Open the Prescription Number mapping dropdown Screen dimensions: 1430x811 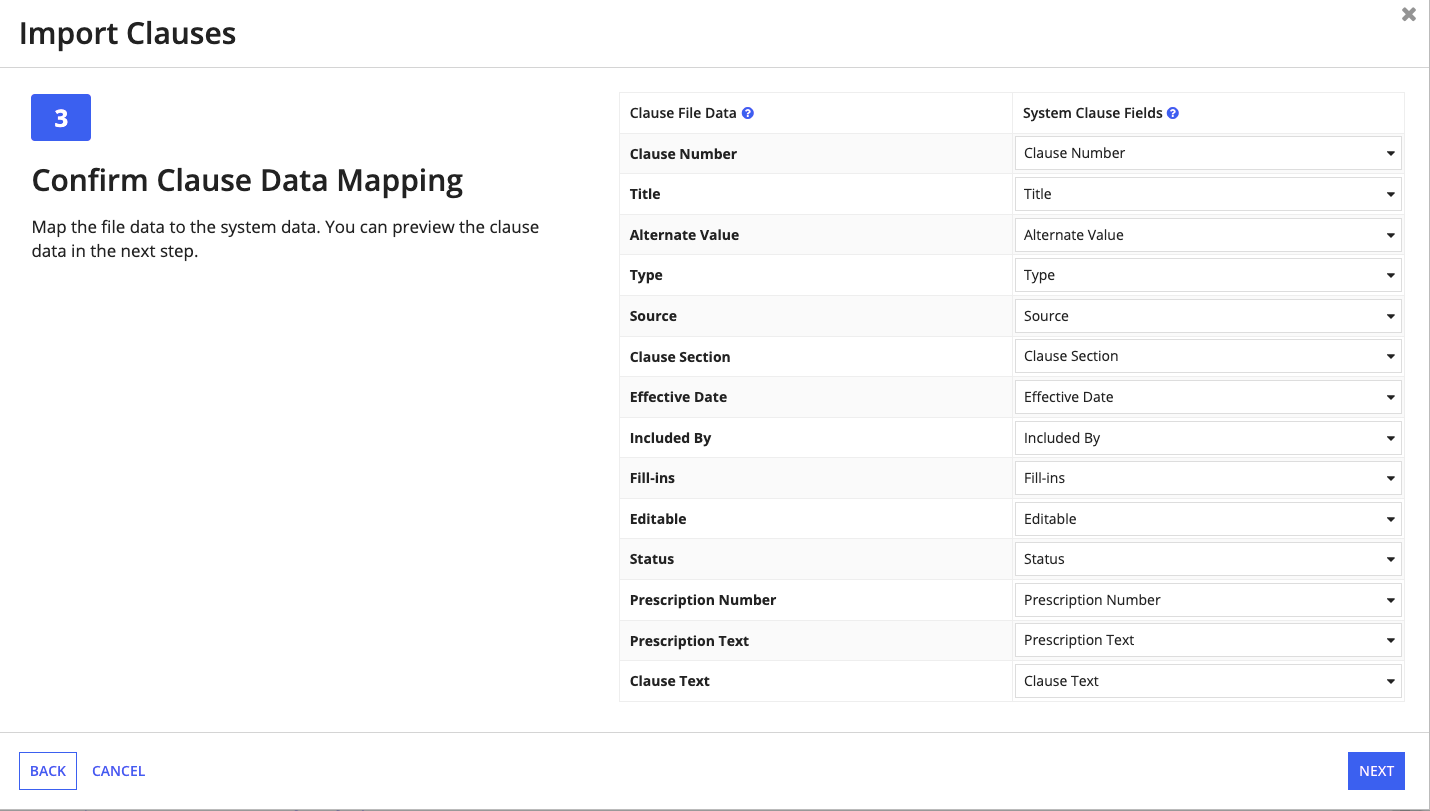tap(1208, 600)
